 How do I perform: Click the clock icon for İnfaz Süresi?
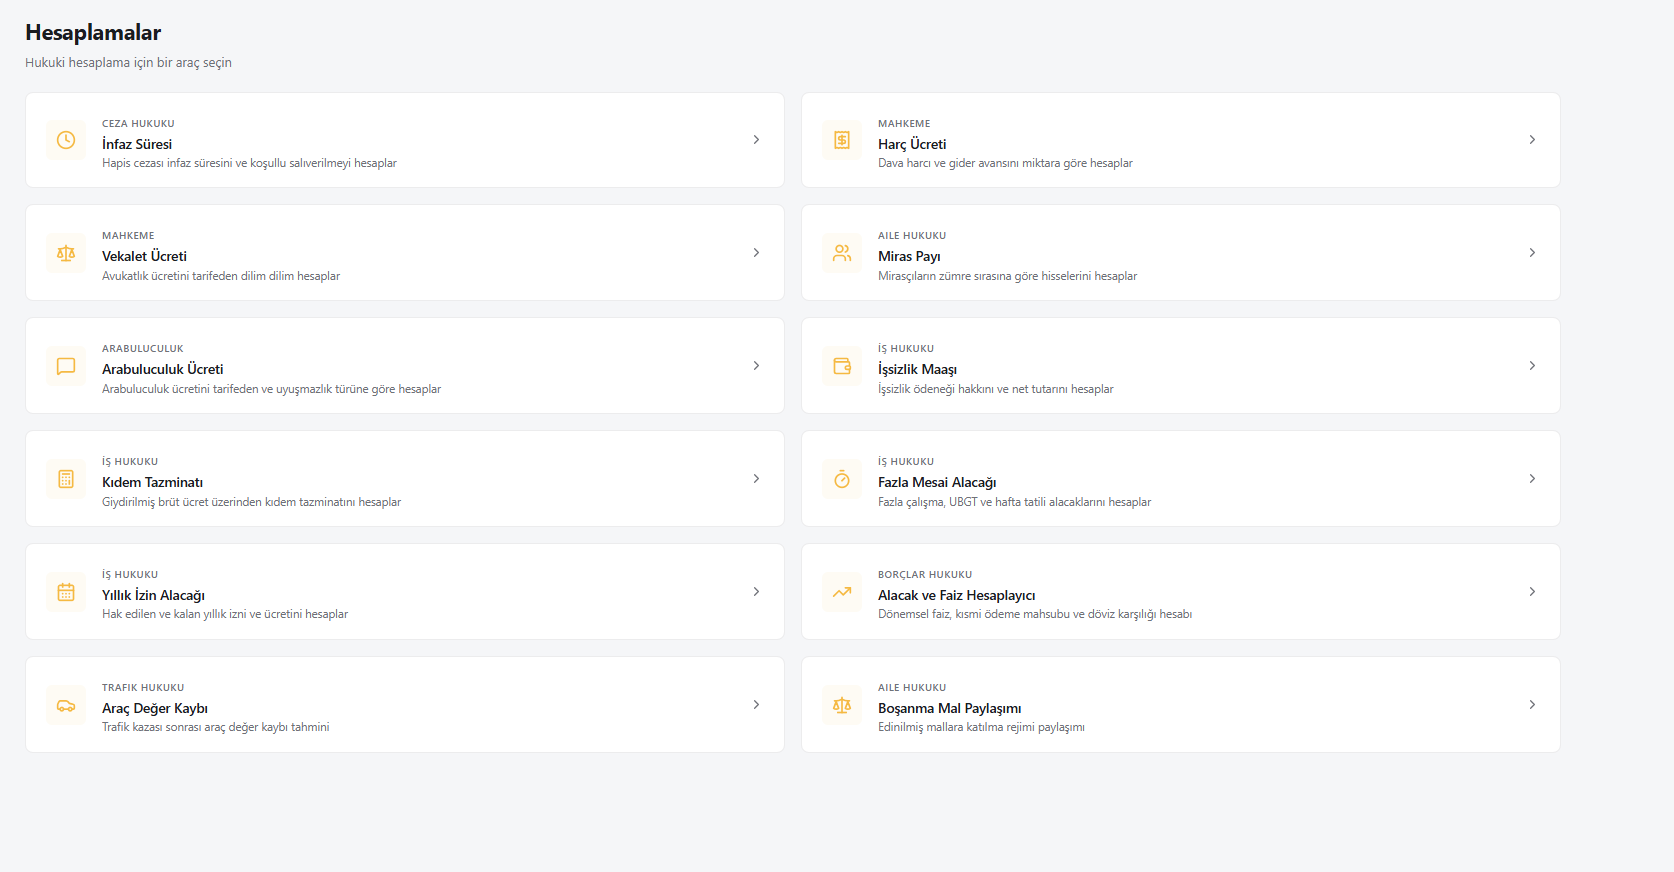click(66, 140)
